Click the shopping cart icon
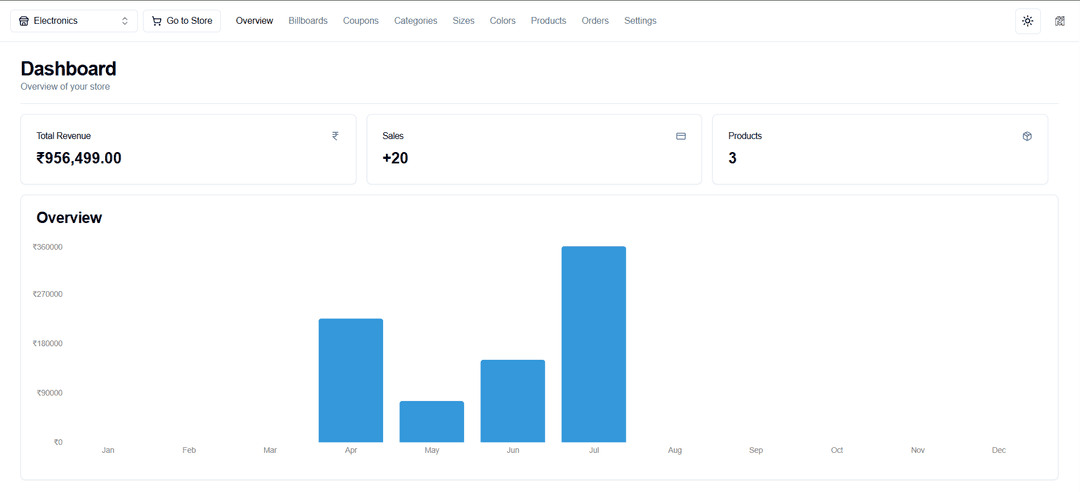 157,21
